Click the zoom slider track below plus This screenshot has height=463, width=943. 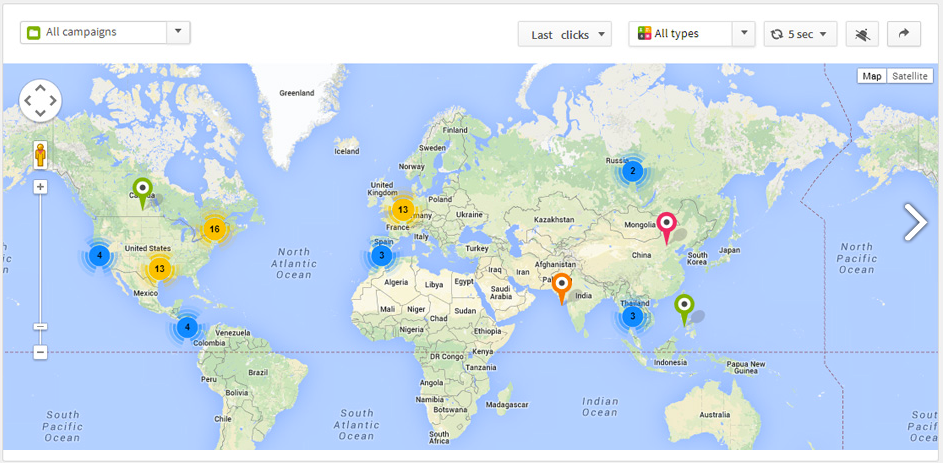[40, 257]
